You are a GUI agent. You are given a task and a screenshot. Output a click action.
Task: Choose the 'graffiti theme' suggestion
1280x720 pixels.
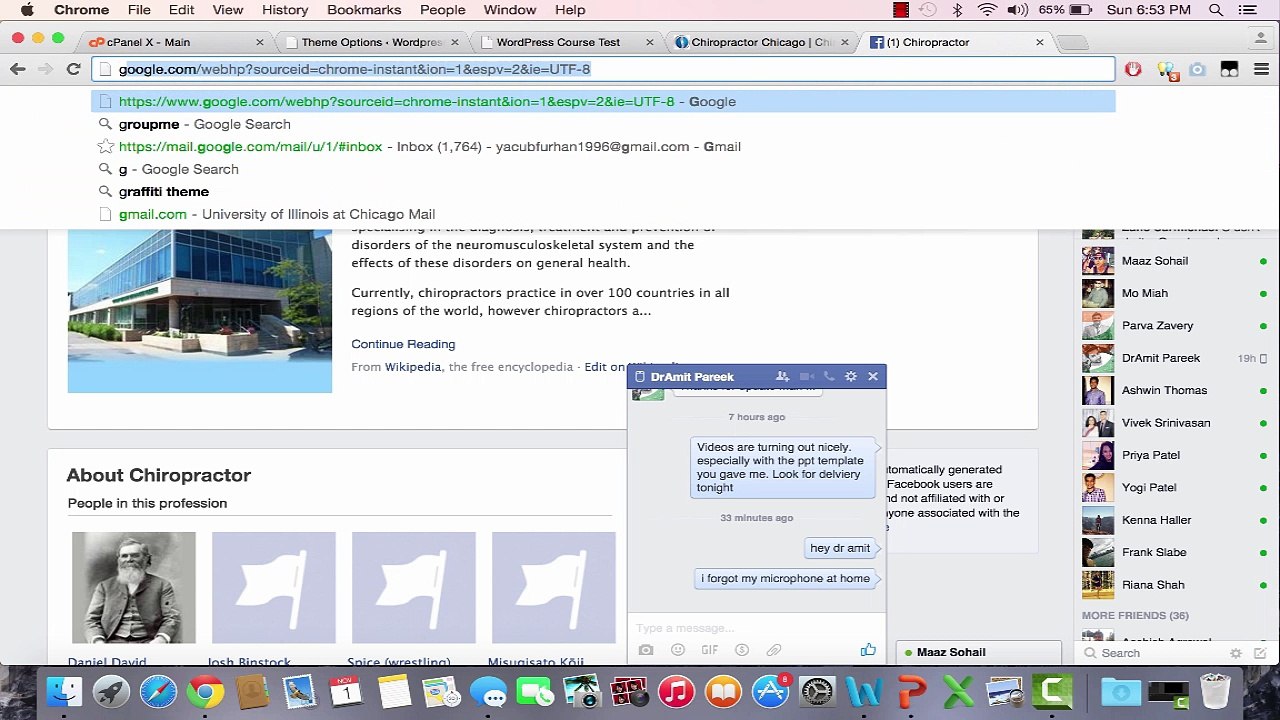point(603,192)
